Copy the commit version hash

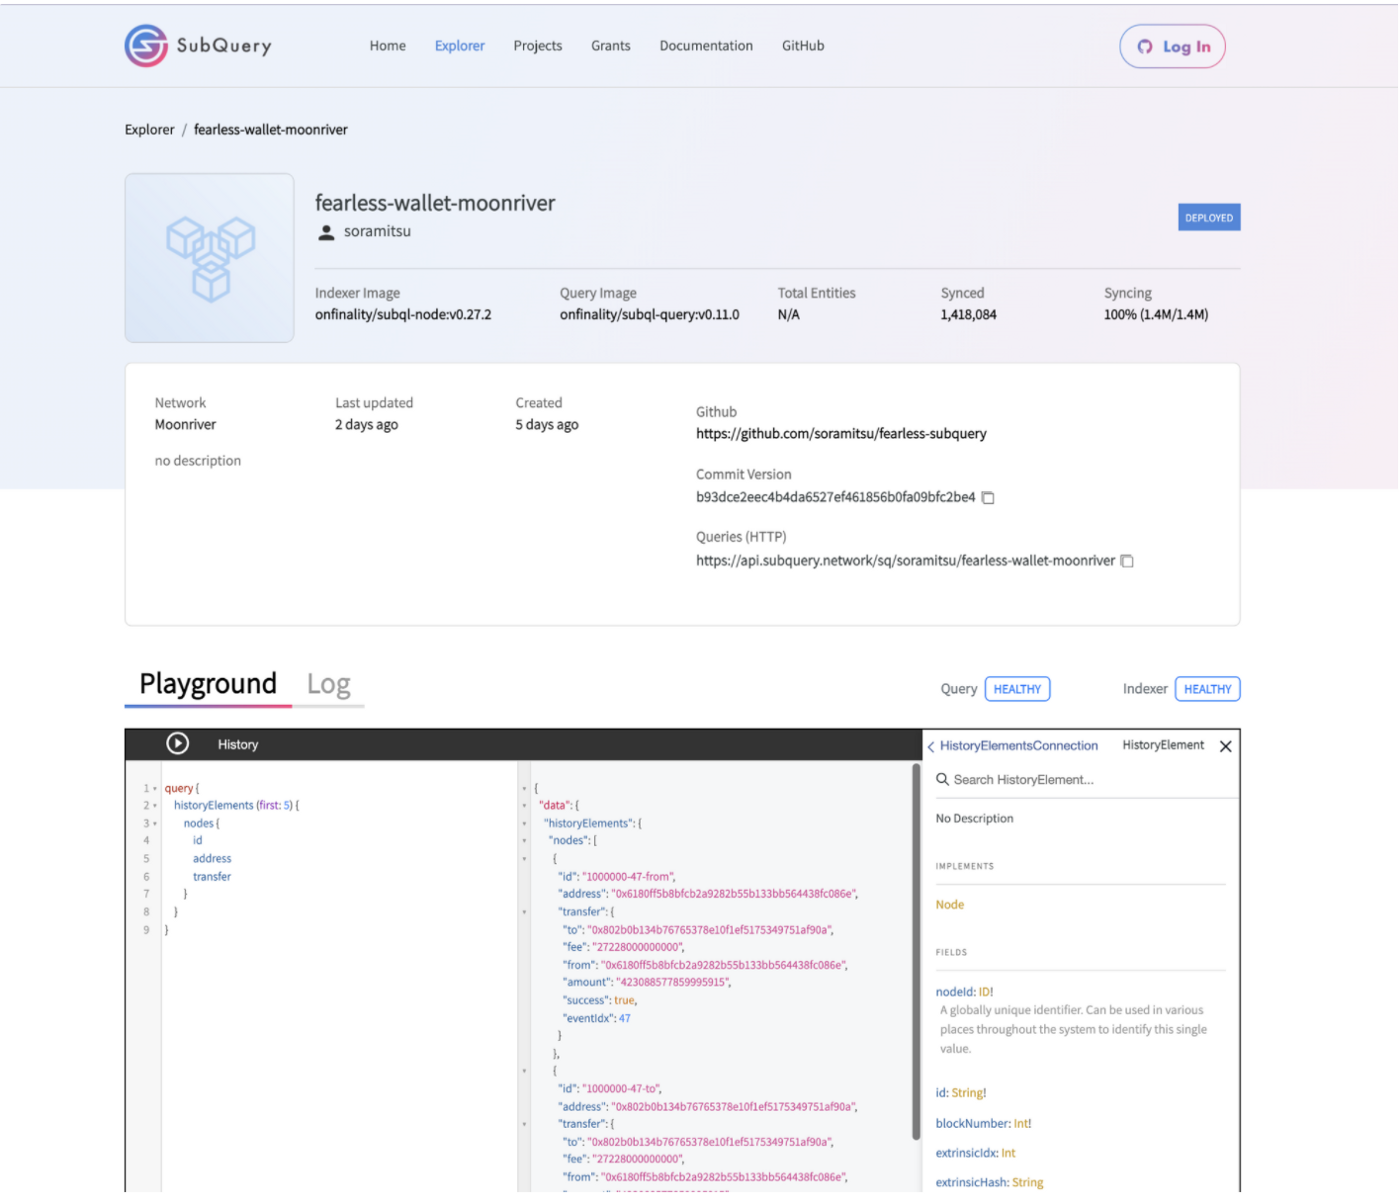(x=988, y=498)
